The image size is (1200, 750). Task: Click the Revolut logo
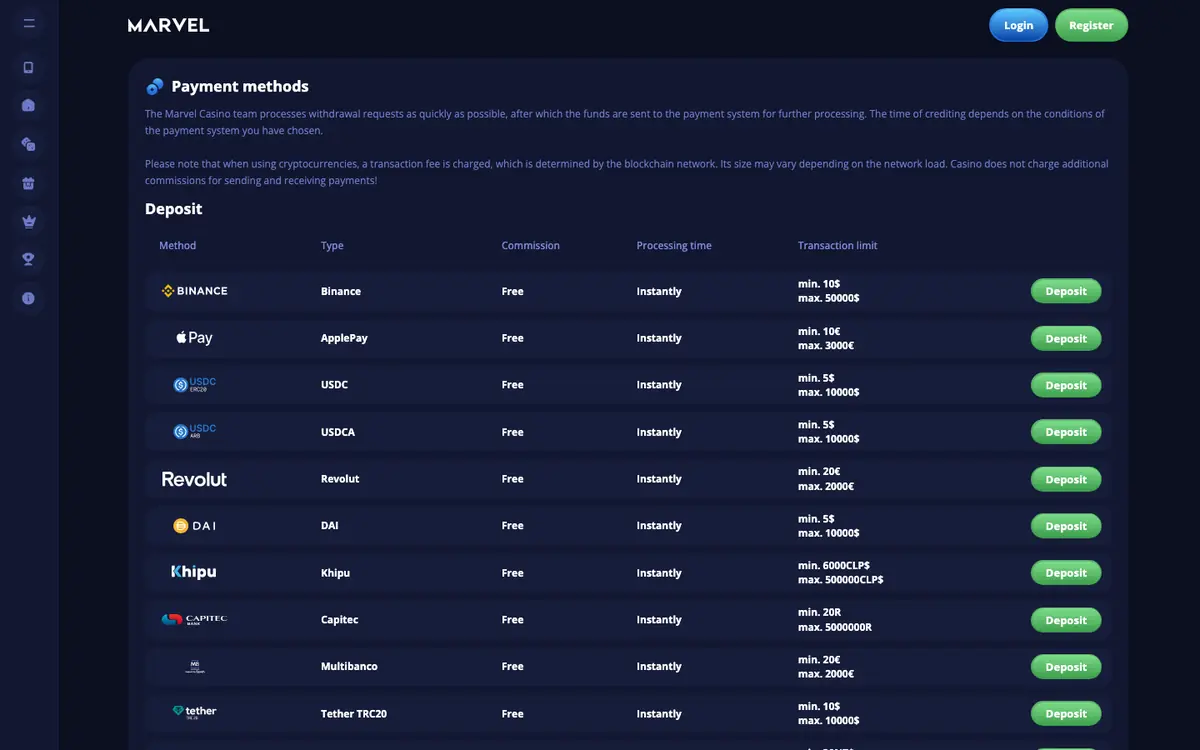pos(195,479)
